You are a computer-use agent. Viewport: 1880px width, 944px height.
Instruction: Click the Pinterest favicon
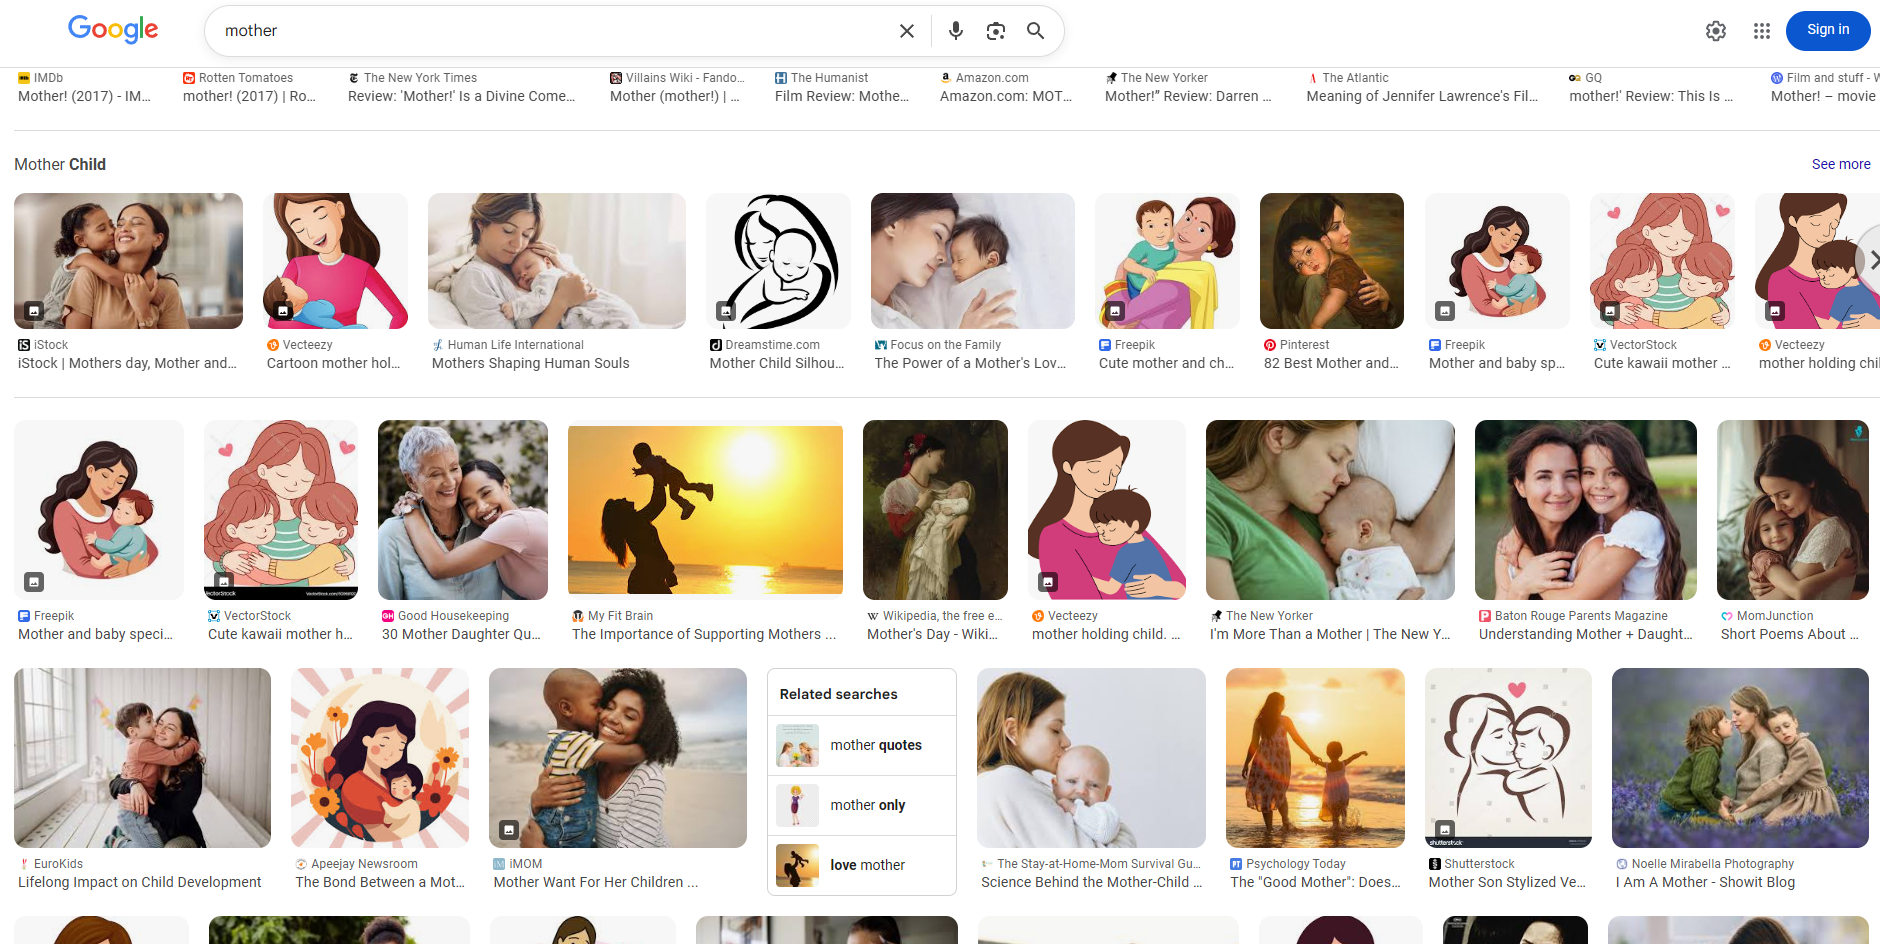pyautogui.click(x=1270, y=345)
